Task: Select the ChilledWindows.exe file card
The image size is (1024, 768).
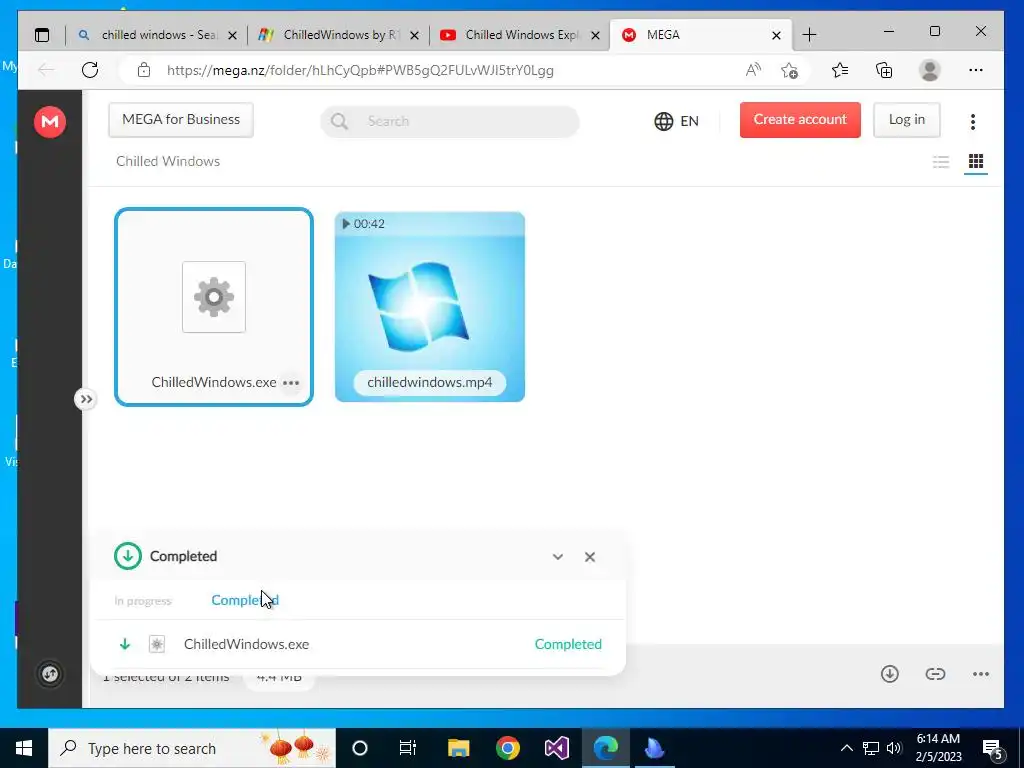Action: coord(214,307)
